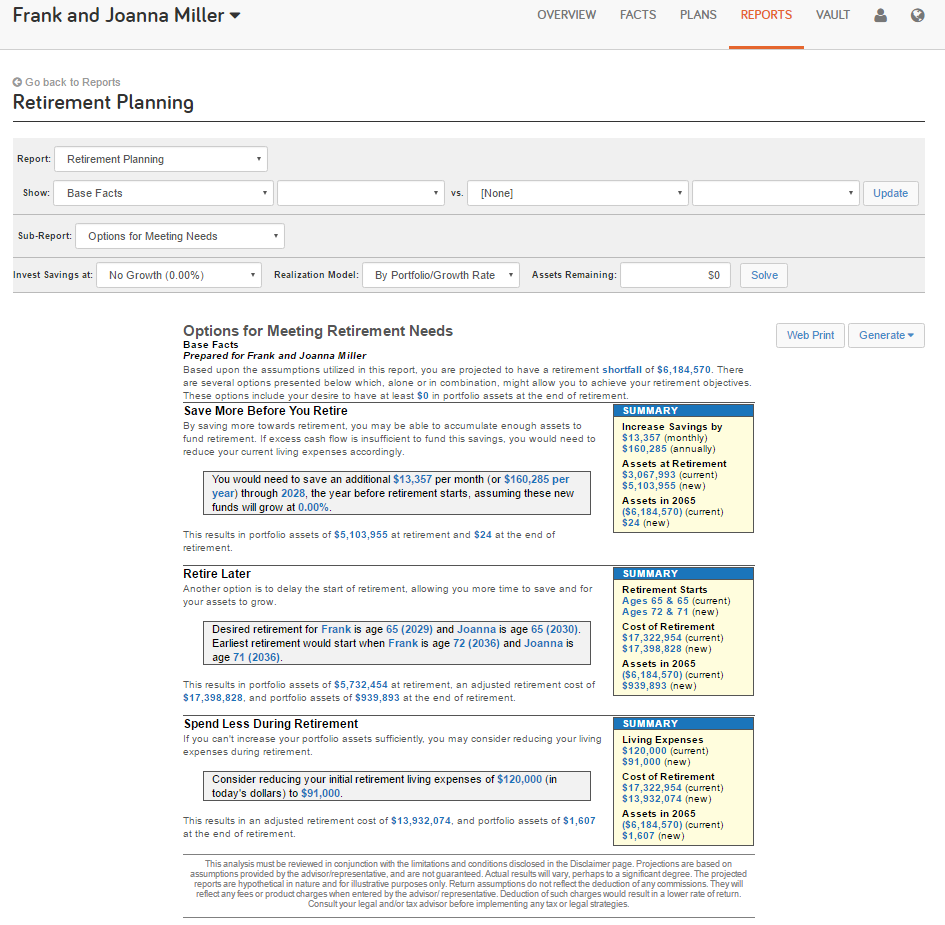Open the Show dropdown set to Base Facts
The image size is (945, 925).
coord(163,193)
